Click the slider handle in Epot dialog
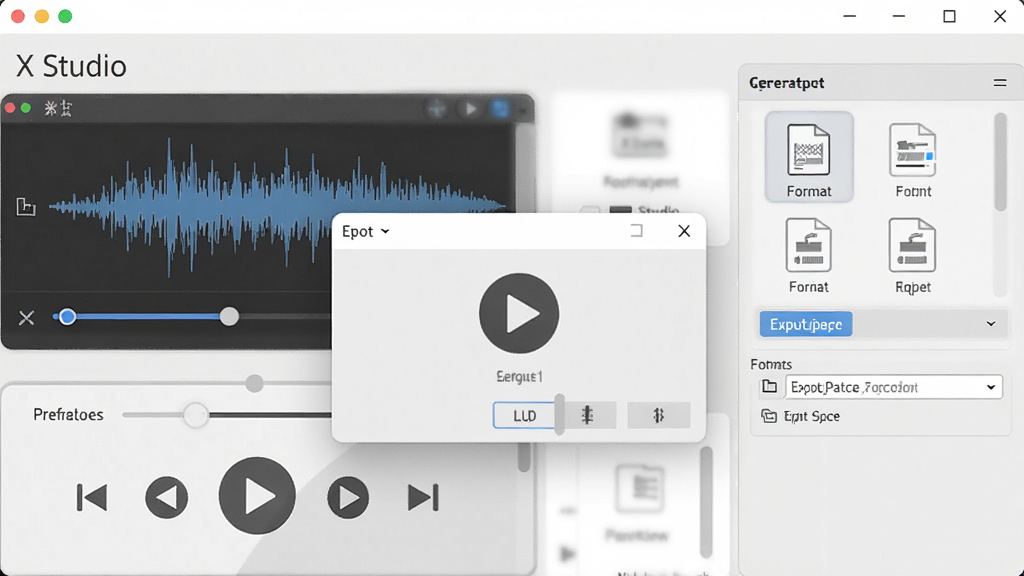1024x576 pixels. 560,415
